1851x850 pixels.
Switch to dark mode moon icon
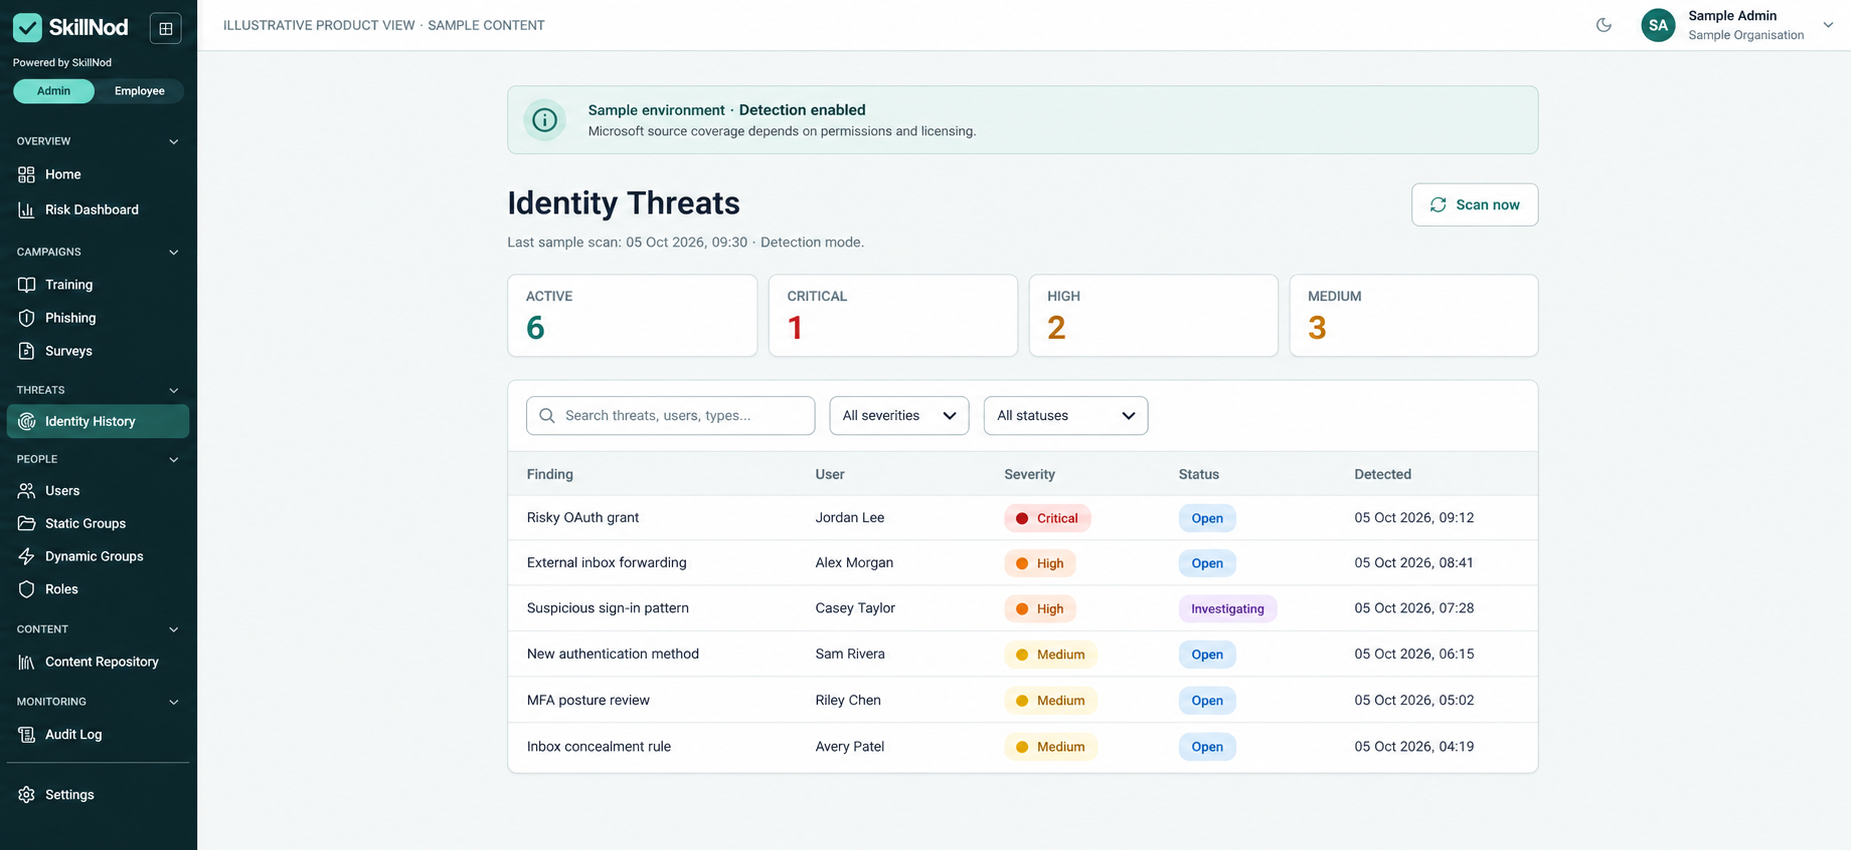1604,25
